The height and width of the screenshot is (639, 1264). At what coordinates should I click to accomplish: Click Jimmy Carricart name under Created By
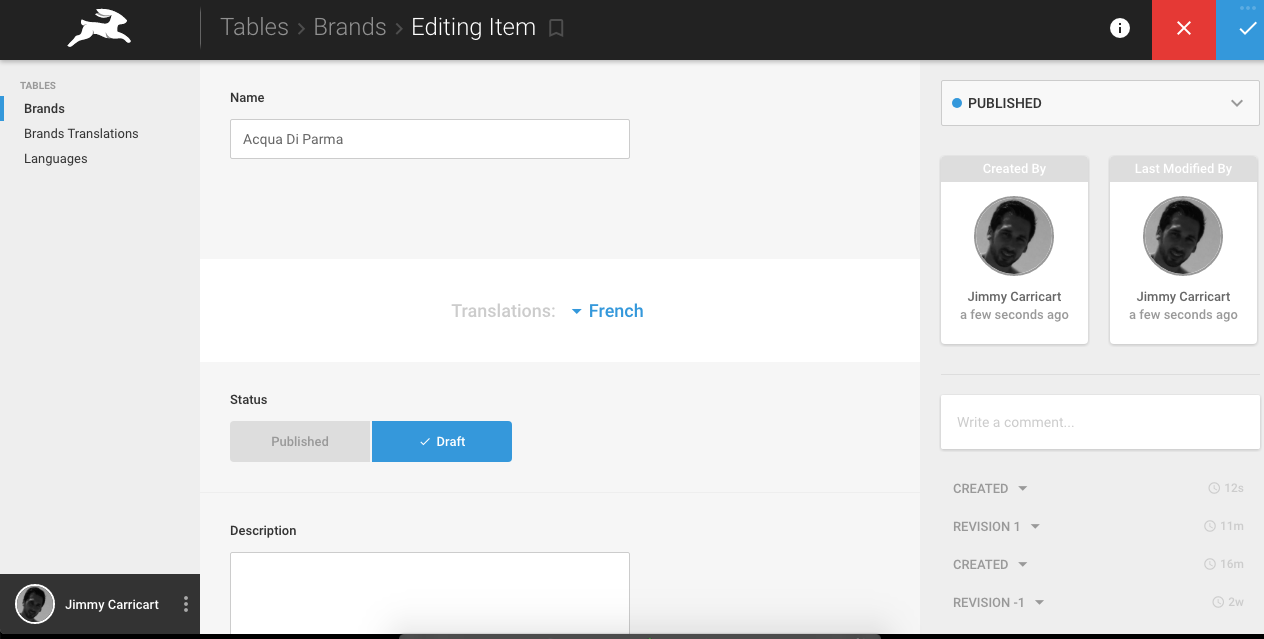[1014, 296]
